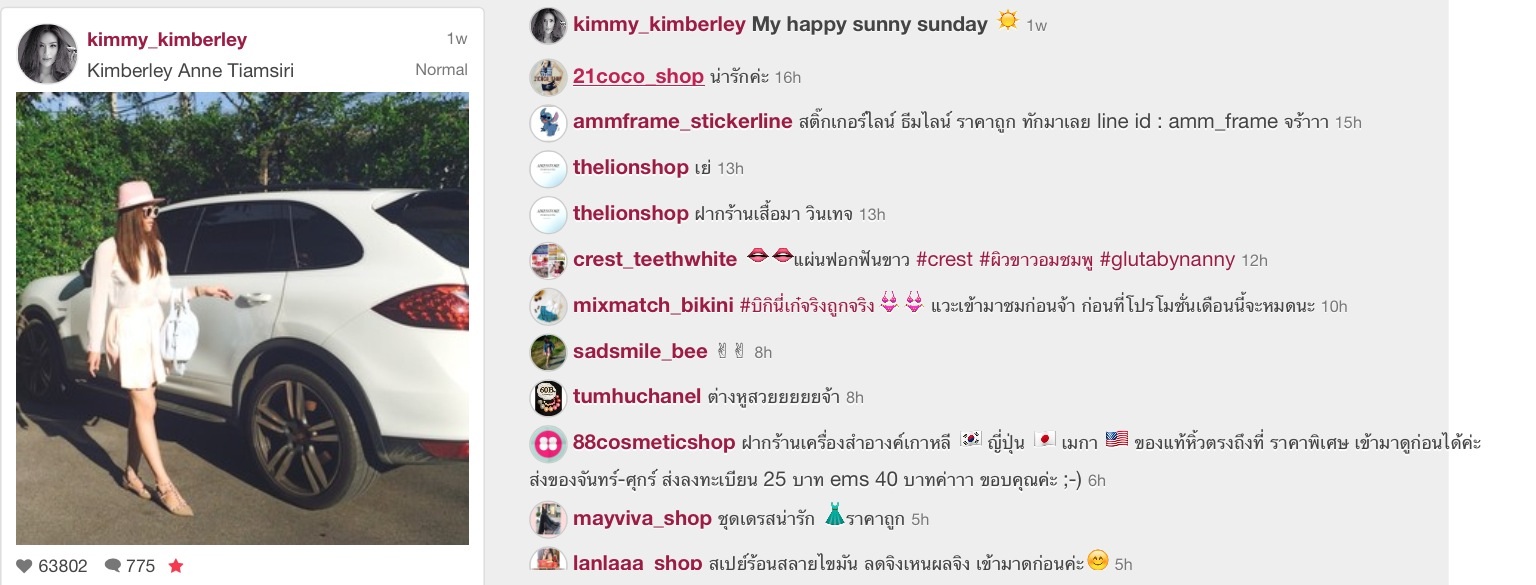
Task: Click crest_teethwhite avatar icon
Action: click(x=548, y=260)
